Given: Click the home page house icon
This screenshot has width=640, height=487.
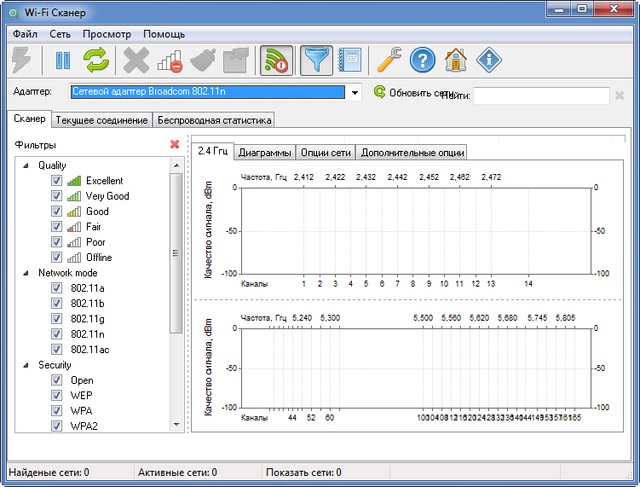Looking at the screenshot, I should (456, 61).
